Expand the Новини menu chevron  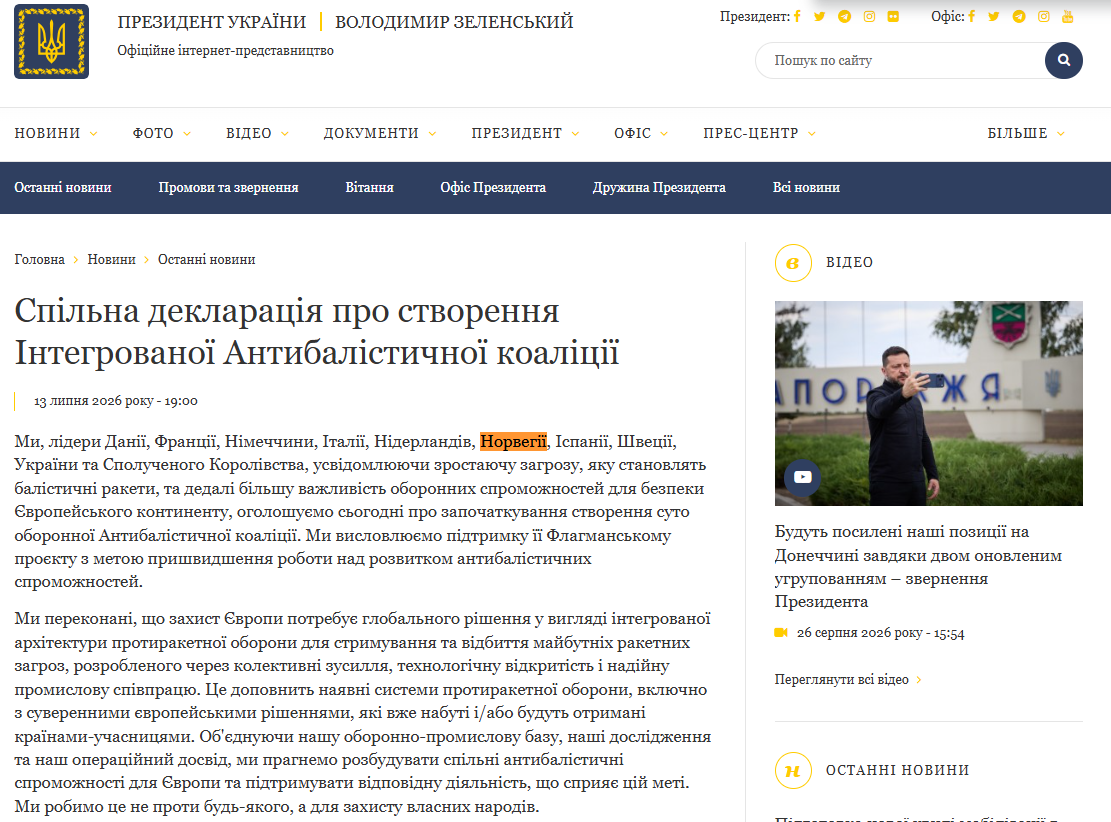(x=94, y=134)
